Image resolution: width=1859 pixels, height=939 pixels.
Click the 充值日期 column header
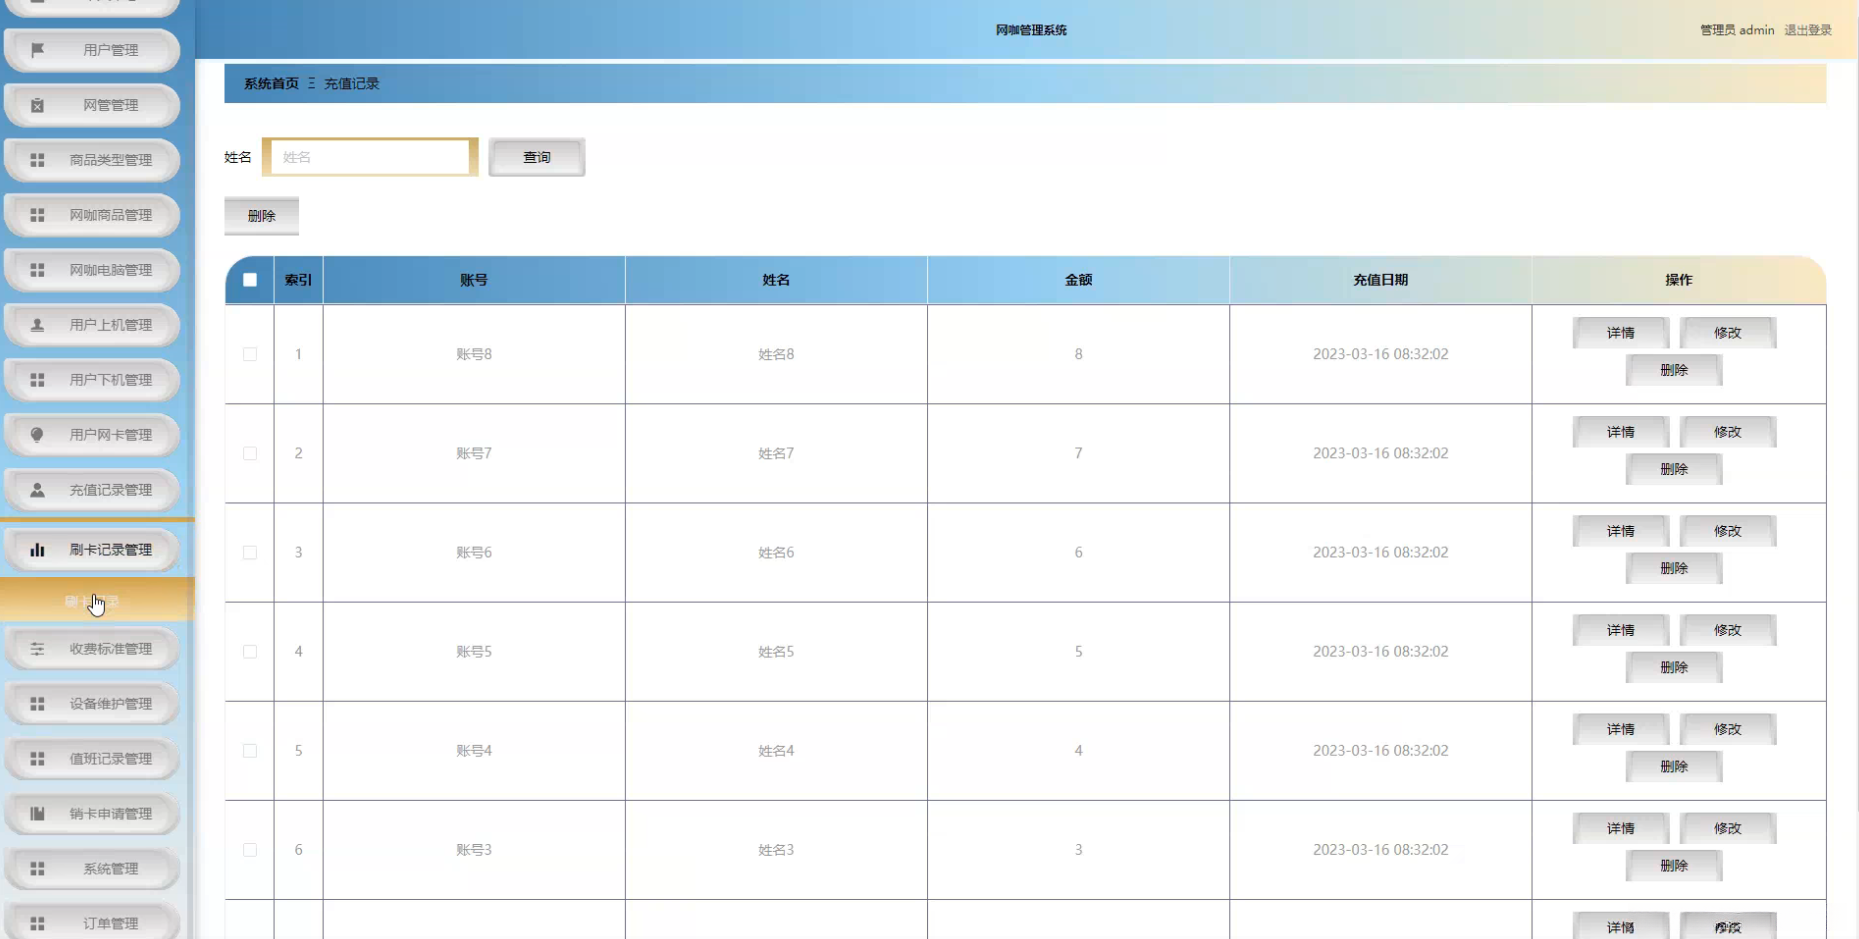pyautogui.click(x=1380, y=280)
